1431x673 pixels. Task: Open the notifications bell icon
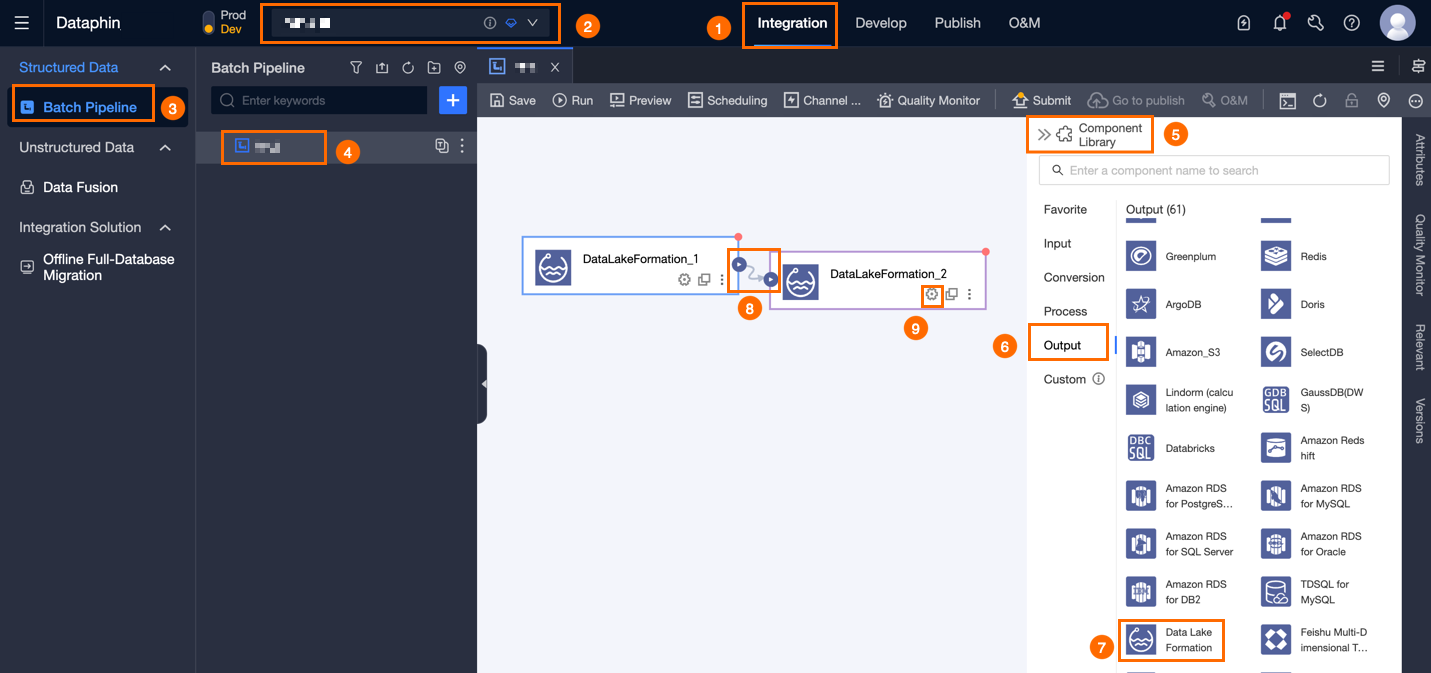point(1279,23)
